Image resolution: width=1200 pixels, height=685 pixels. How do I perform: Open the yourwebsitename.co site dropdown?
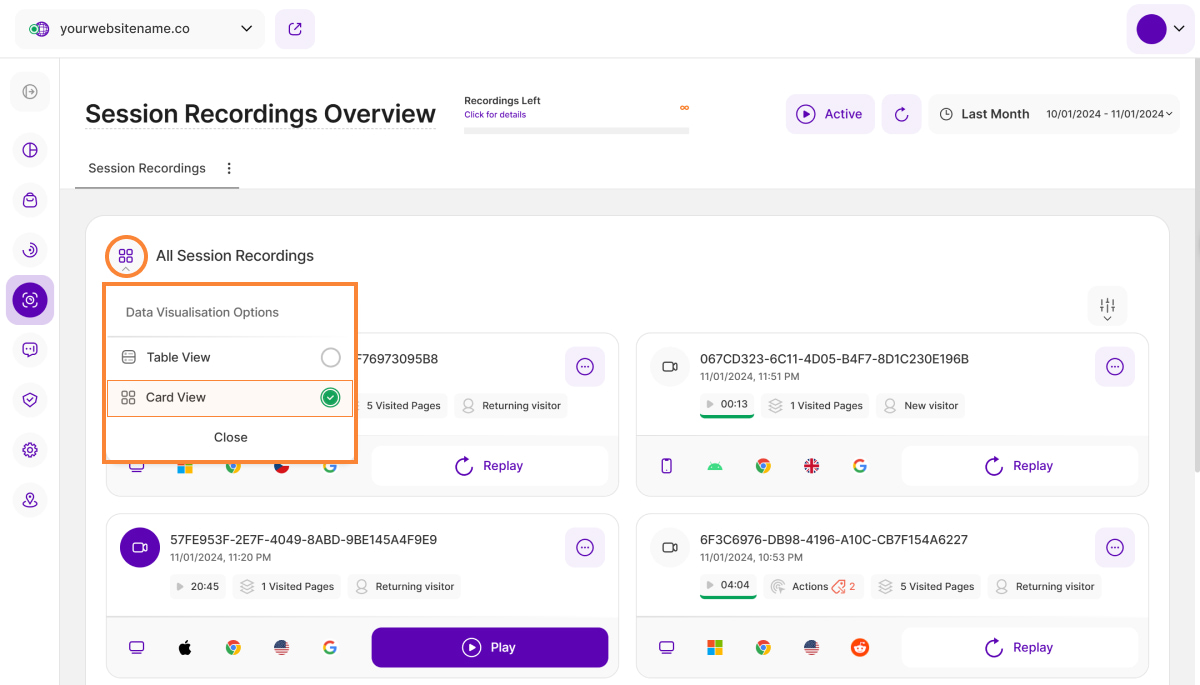[140, 29]
